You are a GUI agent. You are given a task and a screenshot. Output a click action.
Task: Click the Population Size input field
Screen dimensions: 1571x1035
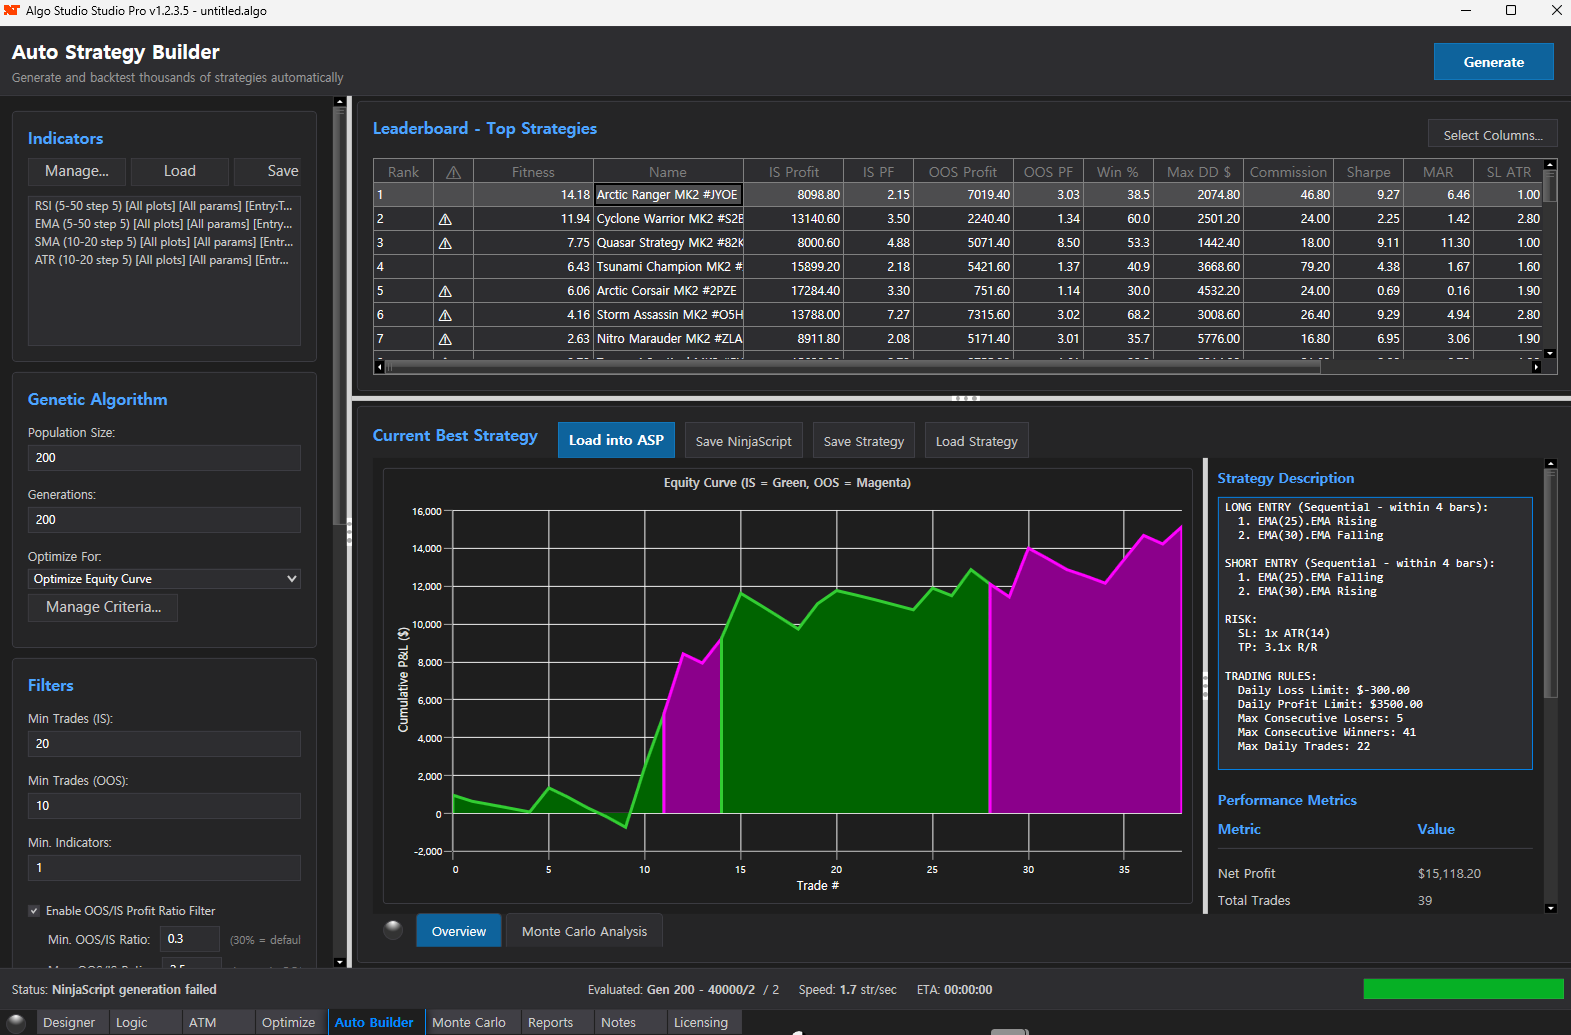pyautogui.click(x=164, y=458)
